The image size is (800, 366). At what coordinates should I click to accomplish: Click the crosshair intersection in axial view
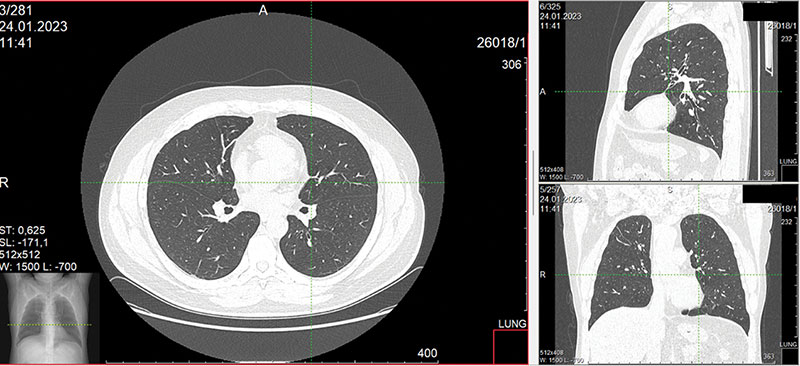tap(311, 182)
